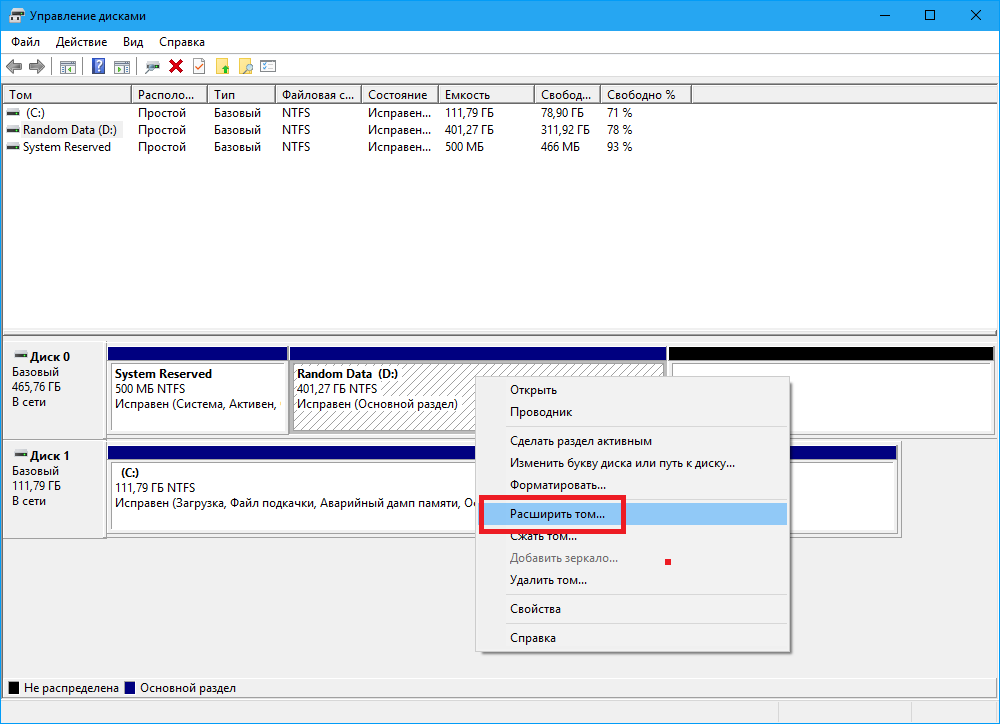Select the Диск 1 disk label panel
The height and width of the screenshot is (724, 1000).
[54, 489]
